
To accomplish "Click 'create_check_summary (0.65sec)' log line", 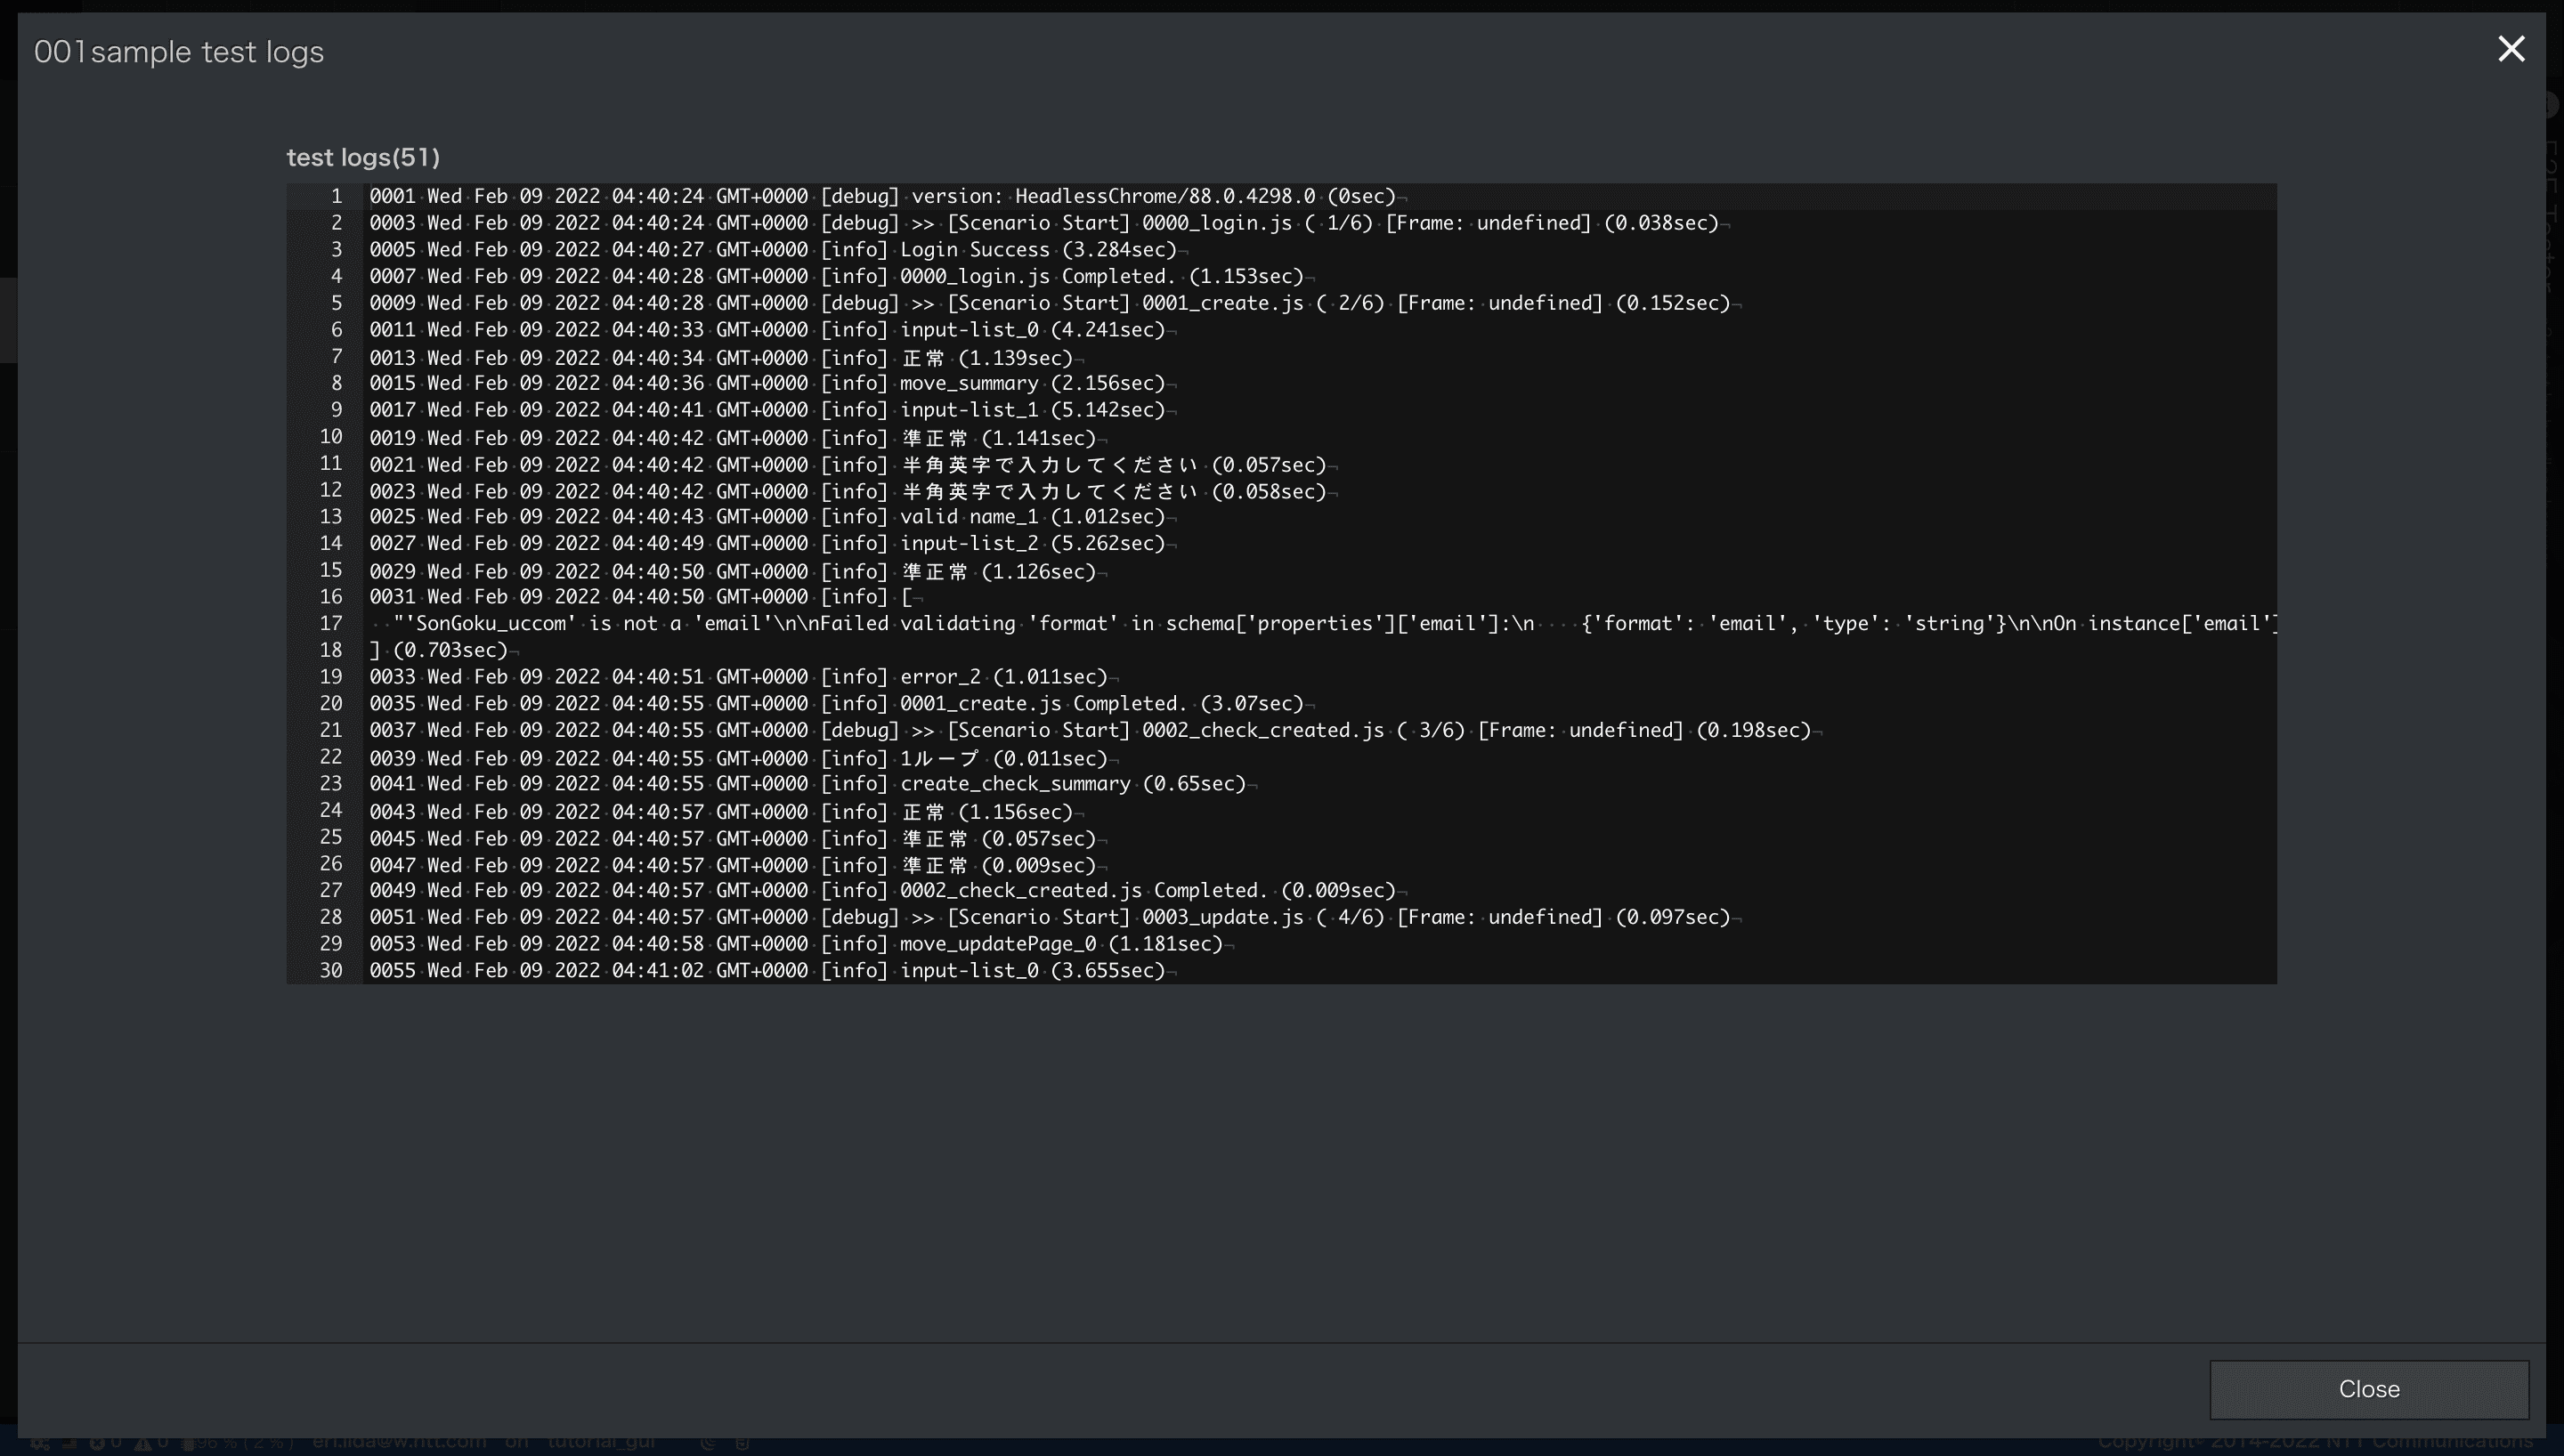I will pos(813,784).
